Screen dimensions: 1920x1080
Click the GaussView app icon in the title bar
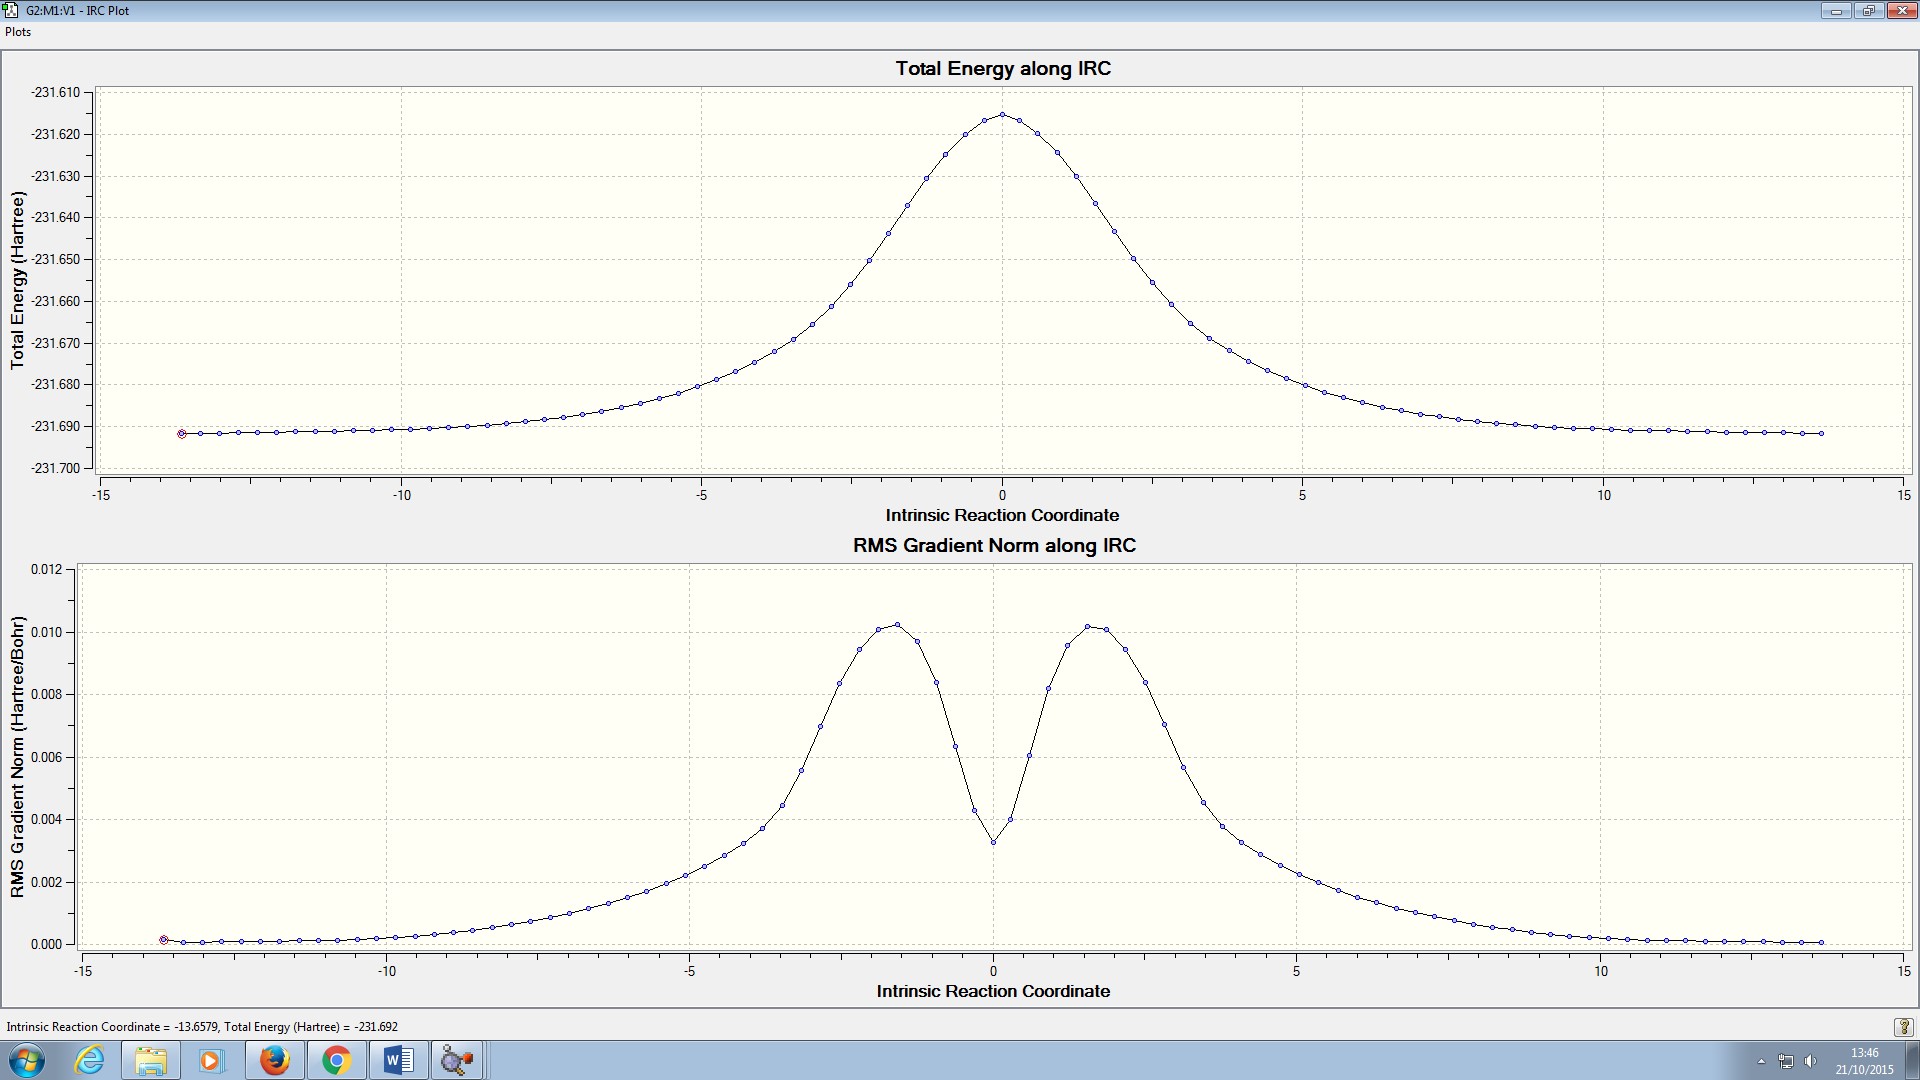point(11,10)
